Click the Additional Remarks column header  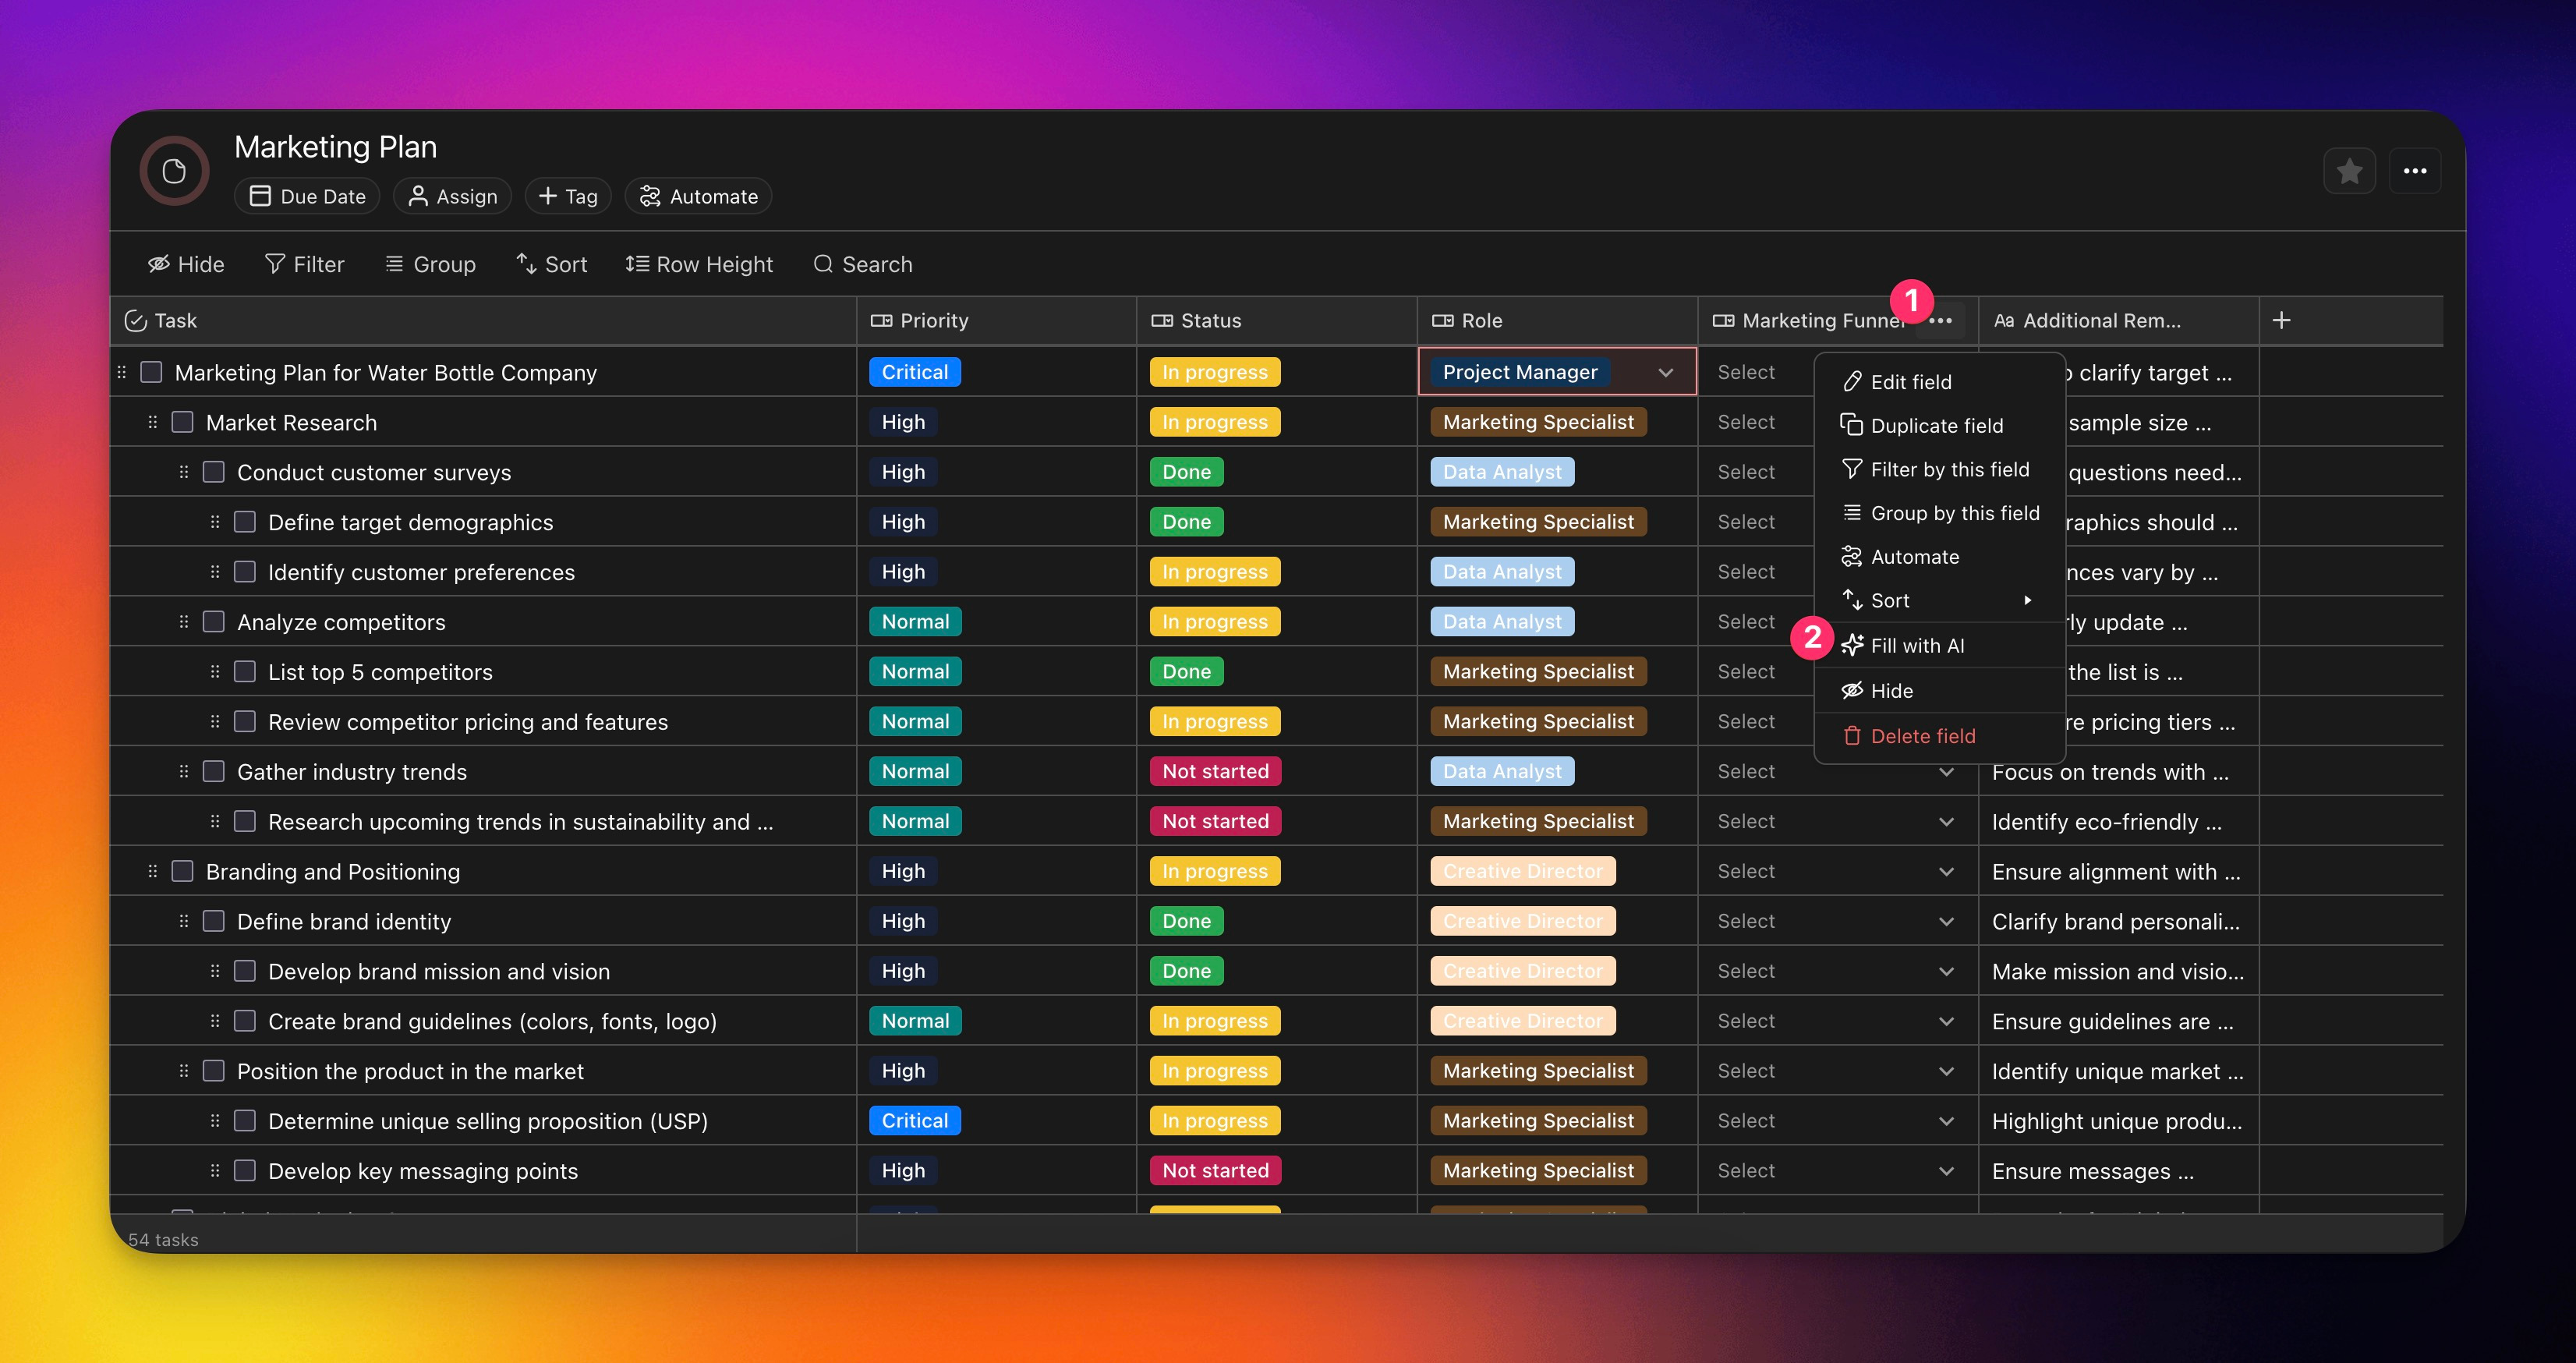tap(2100, 321)
